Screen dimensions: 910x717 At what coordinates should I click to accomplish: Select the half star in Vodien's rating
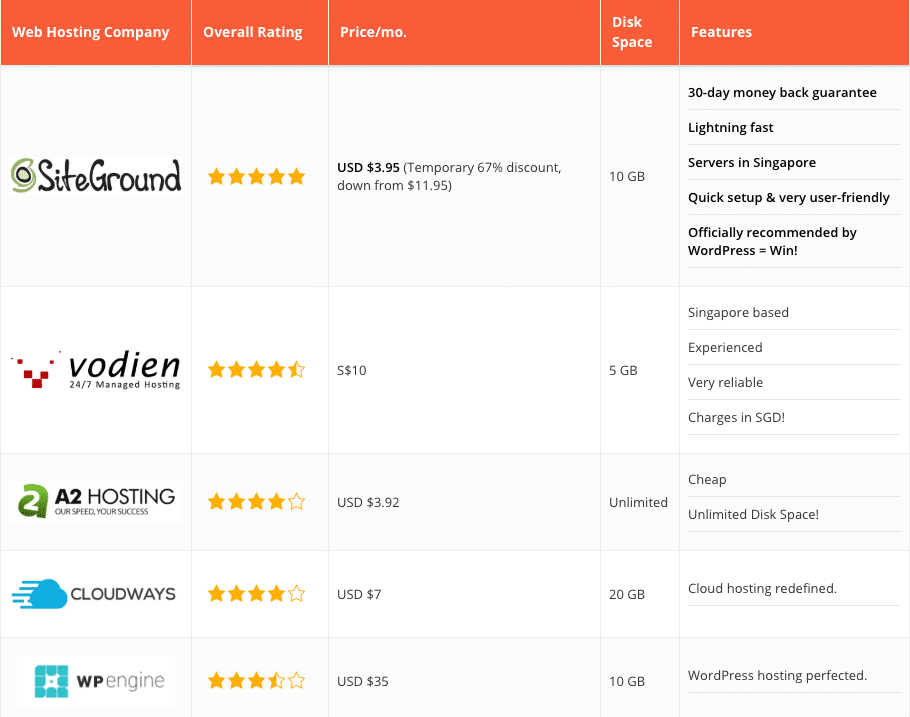click(297, 369)
